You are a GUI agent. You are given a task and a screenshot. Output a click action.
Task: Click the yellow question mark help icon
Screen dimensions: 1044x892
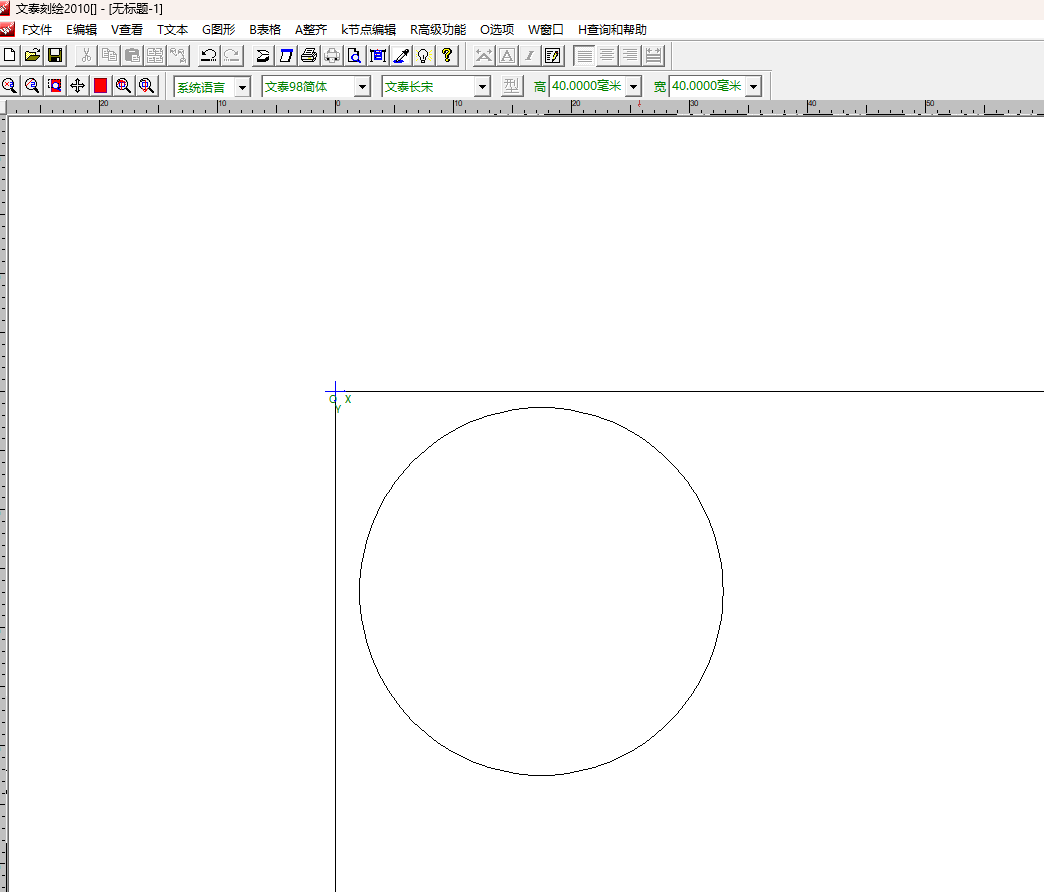(x=447, y=55)
